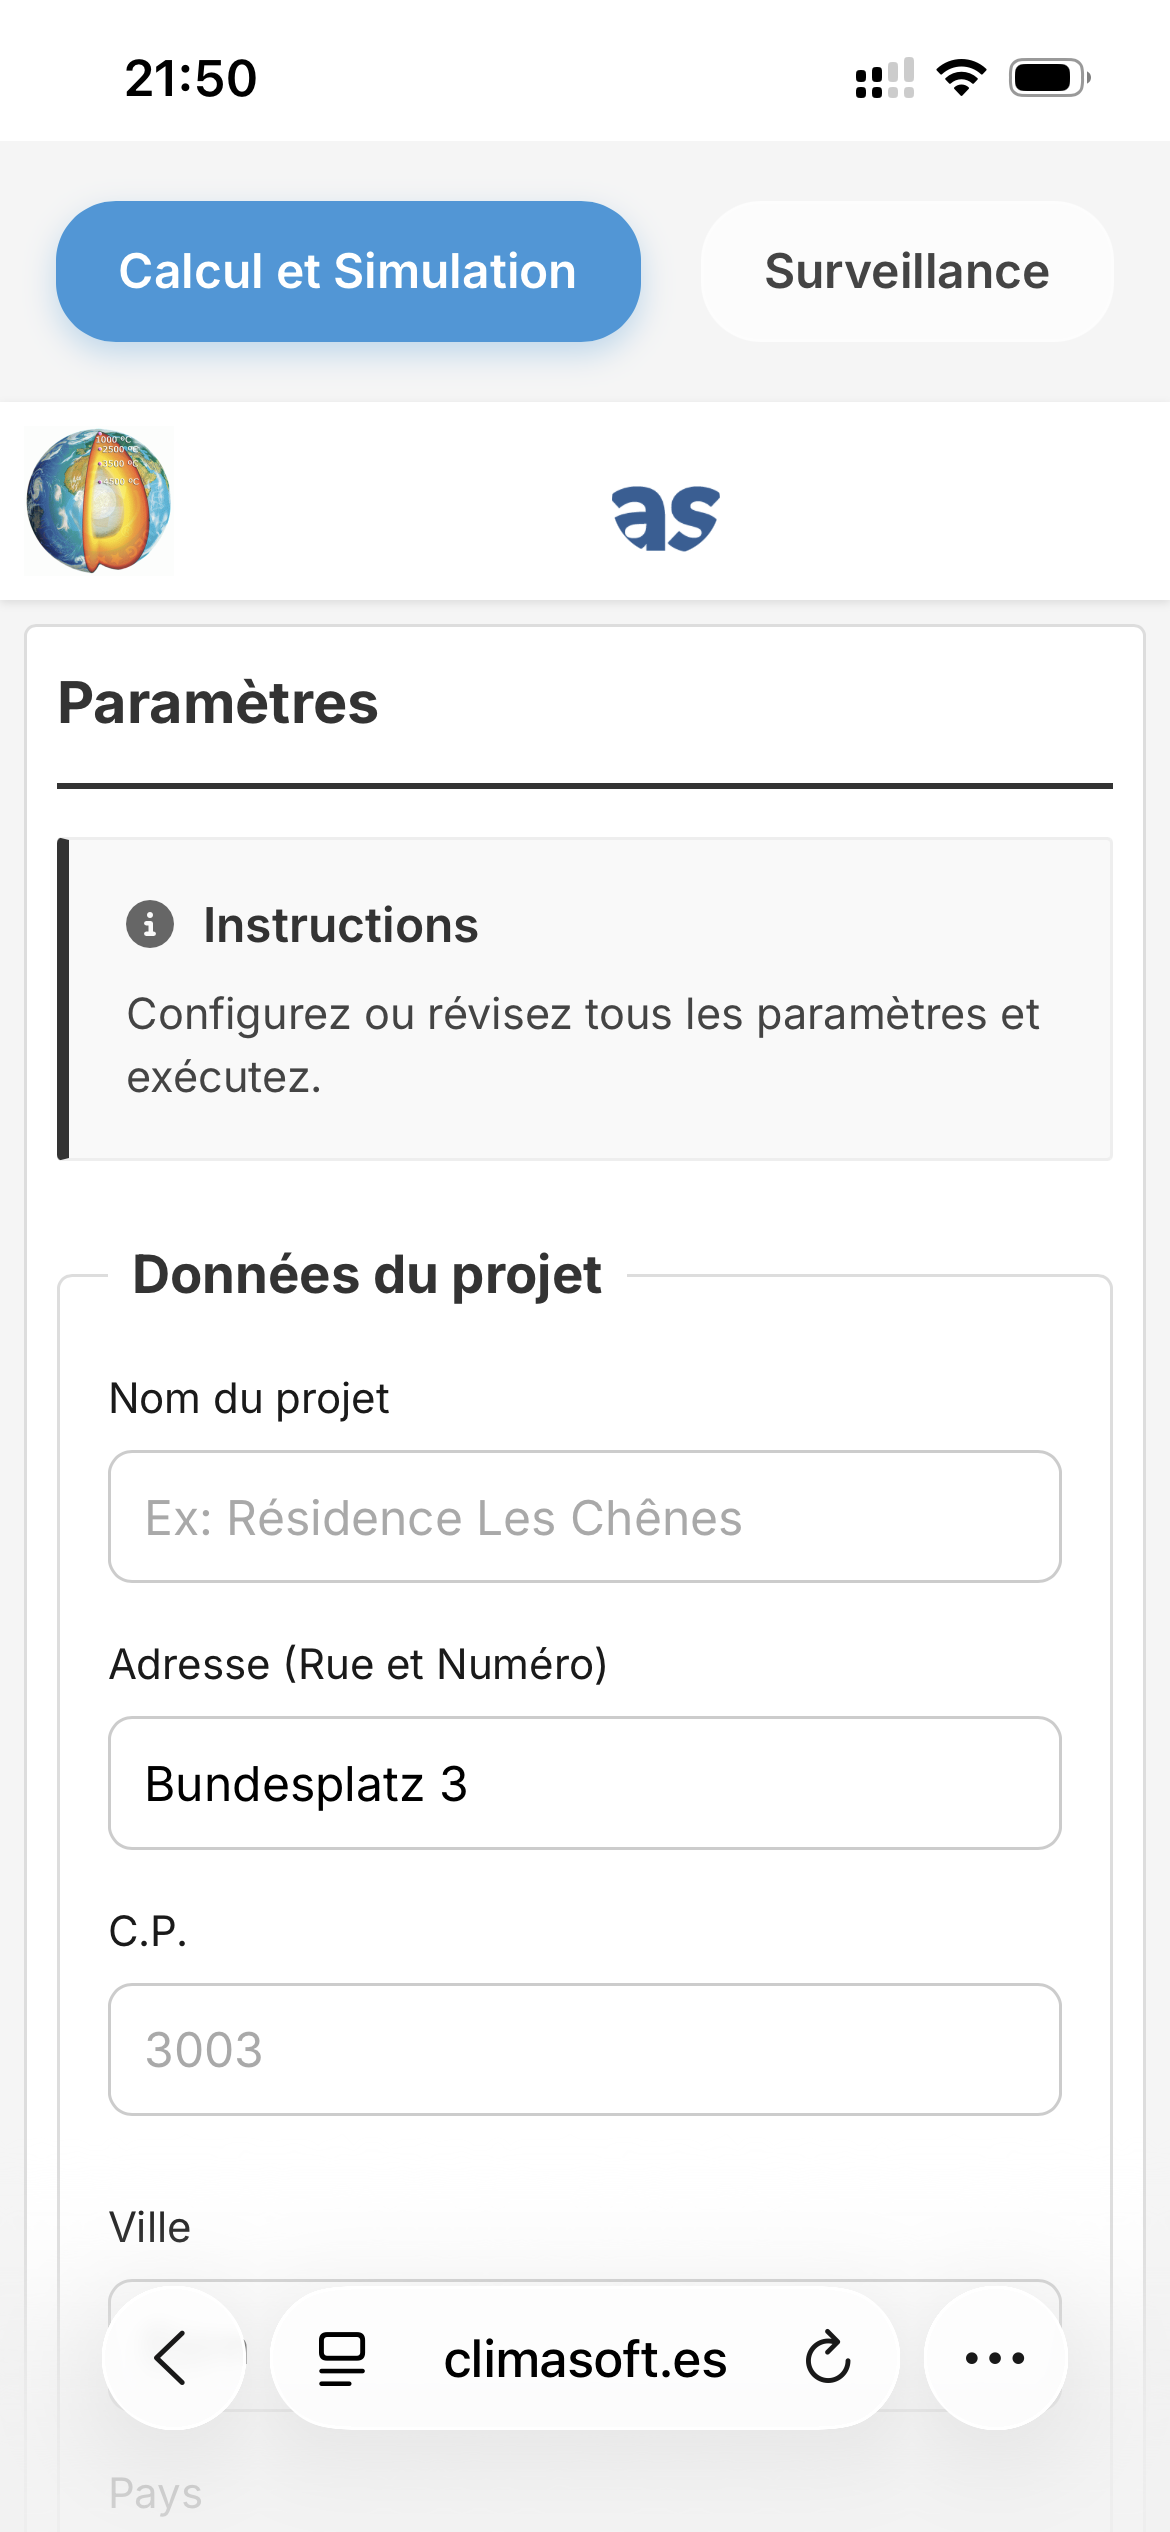The image size is (1170, 2532).
Task: Open the Calcul et Simulation tab
Action: tap(348, 272)
